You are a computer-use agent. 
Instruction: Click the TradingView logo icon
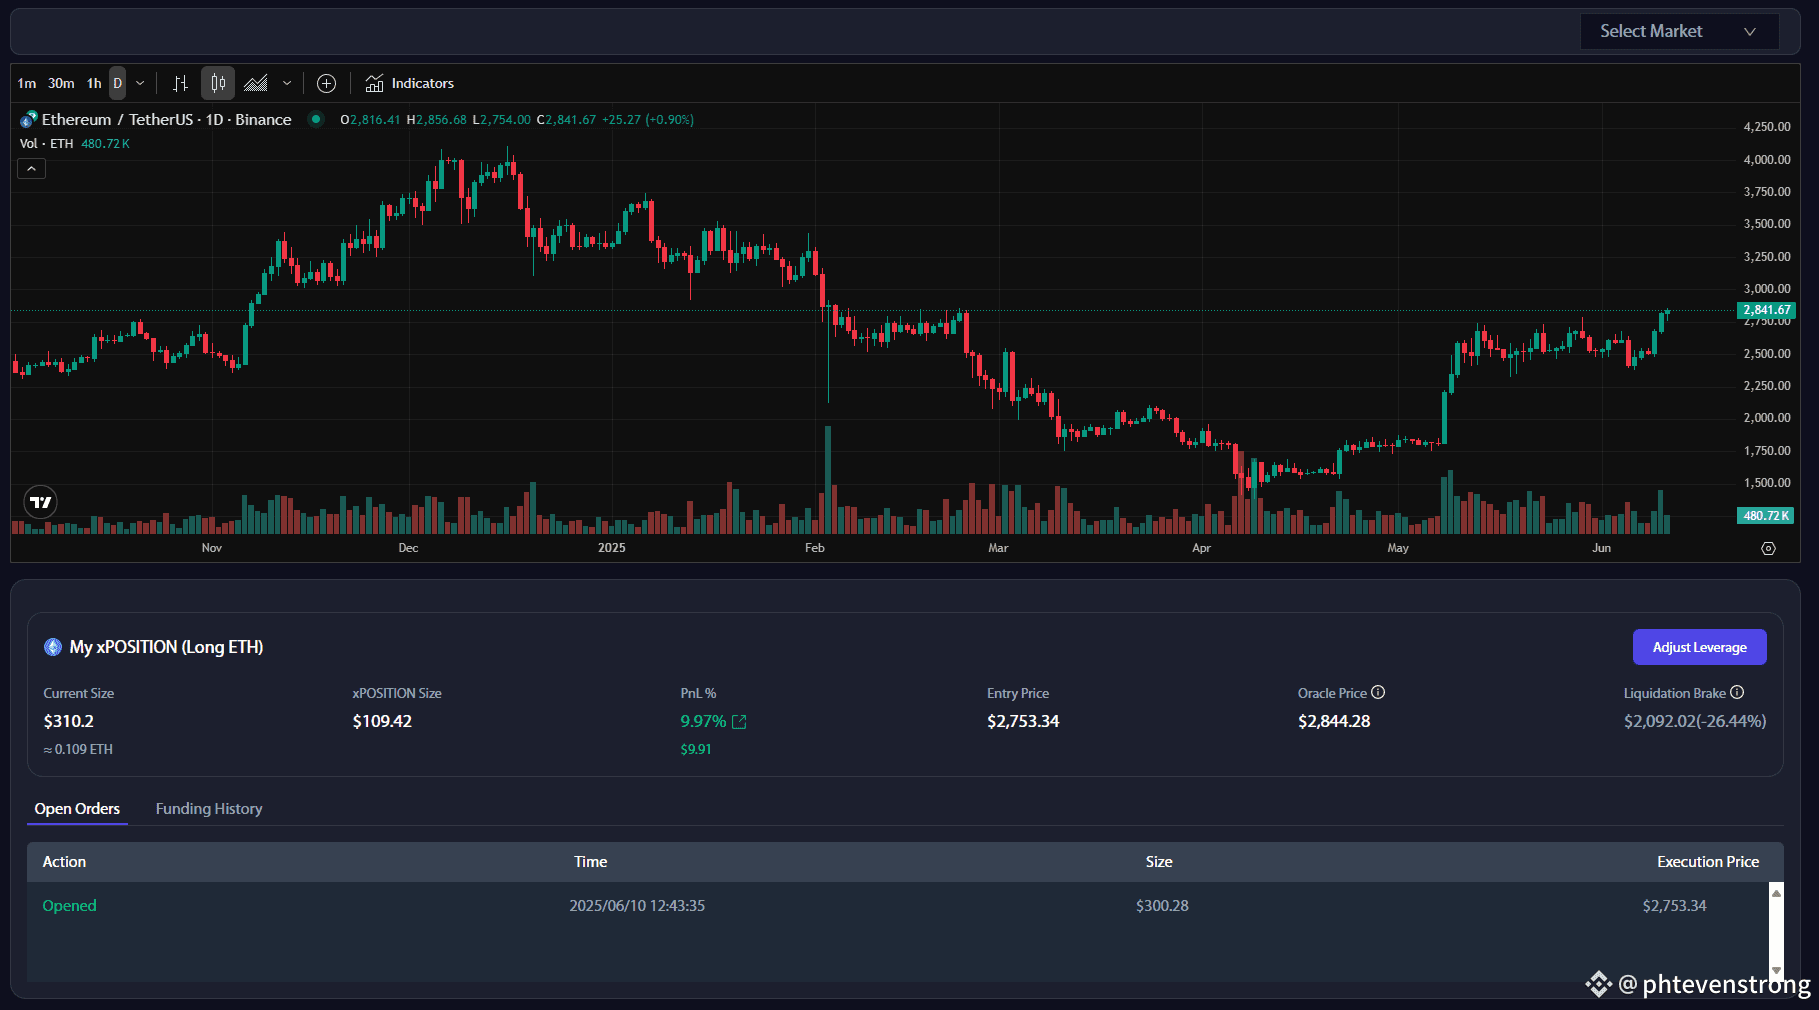click(x=40, y=502)
